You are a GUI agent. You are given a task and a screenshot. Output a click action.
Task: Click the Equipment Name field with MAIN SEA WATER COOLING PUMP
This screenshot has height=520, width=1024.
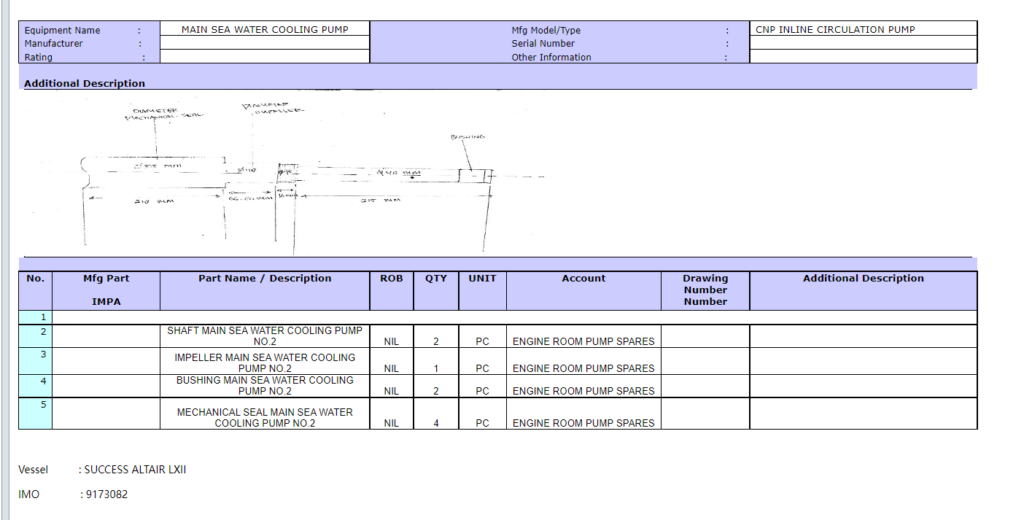click(x=265, y=29)
